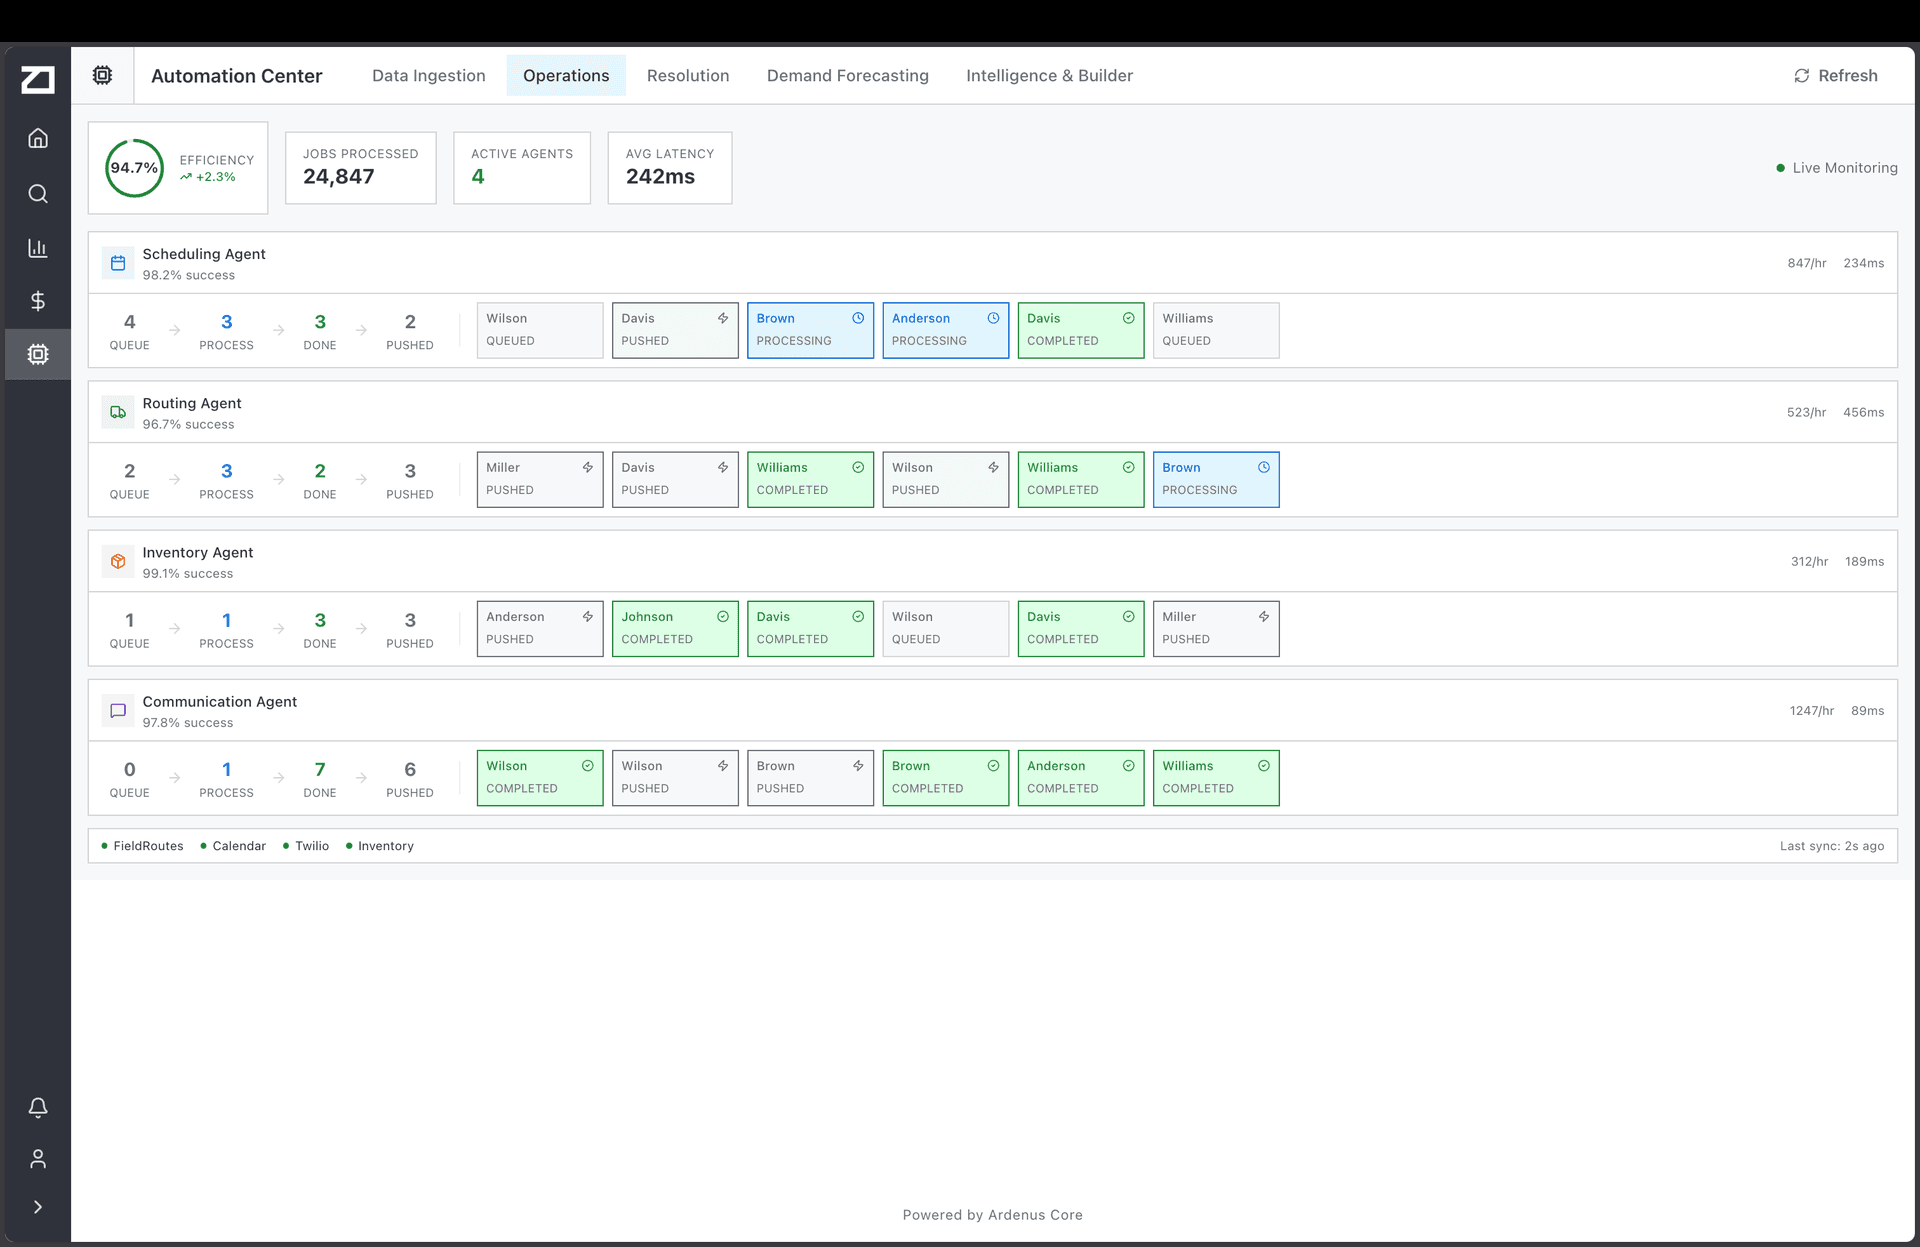Open the Data Ingestion tab

tap(428, 75)
